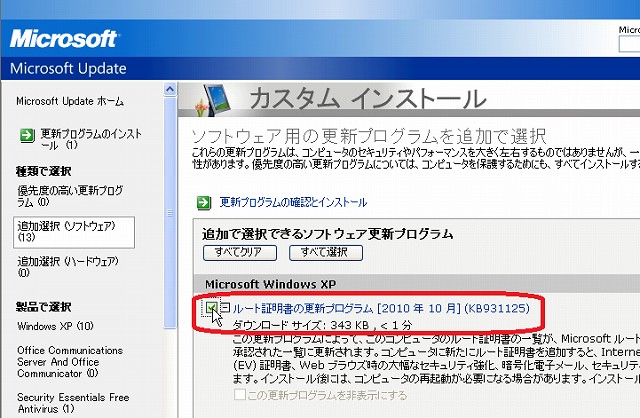Click green arrow icon beside 更新プログラムのインストール

(x=27, y=135)
